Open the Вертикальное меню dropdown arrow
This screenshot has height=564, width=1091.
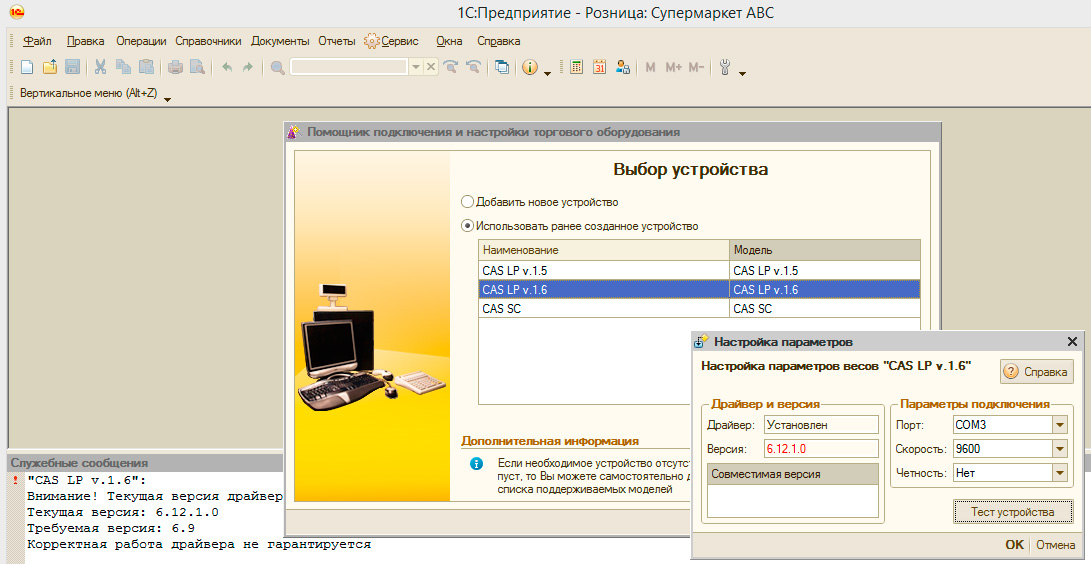point(167,99)
